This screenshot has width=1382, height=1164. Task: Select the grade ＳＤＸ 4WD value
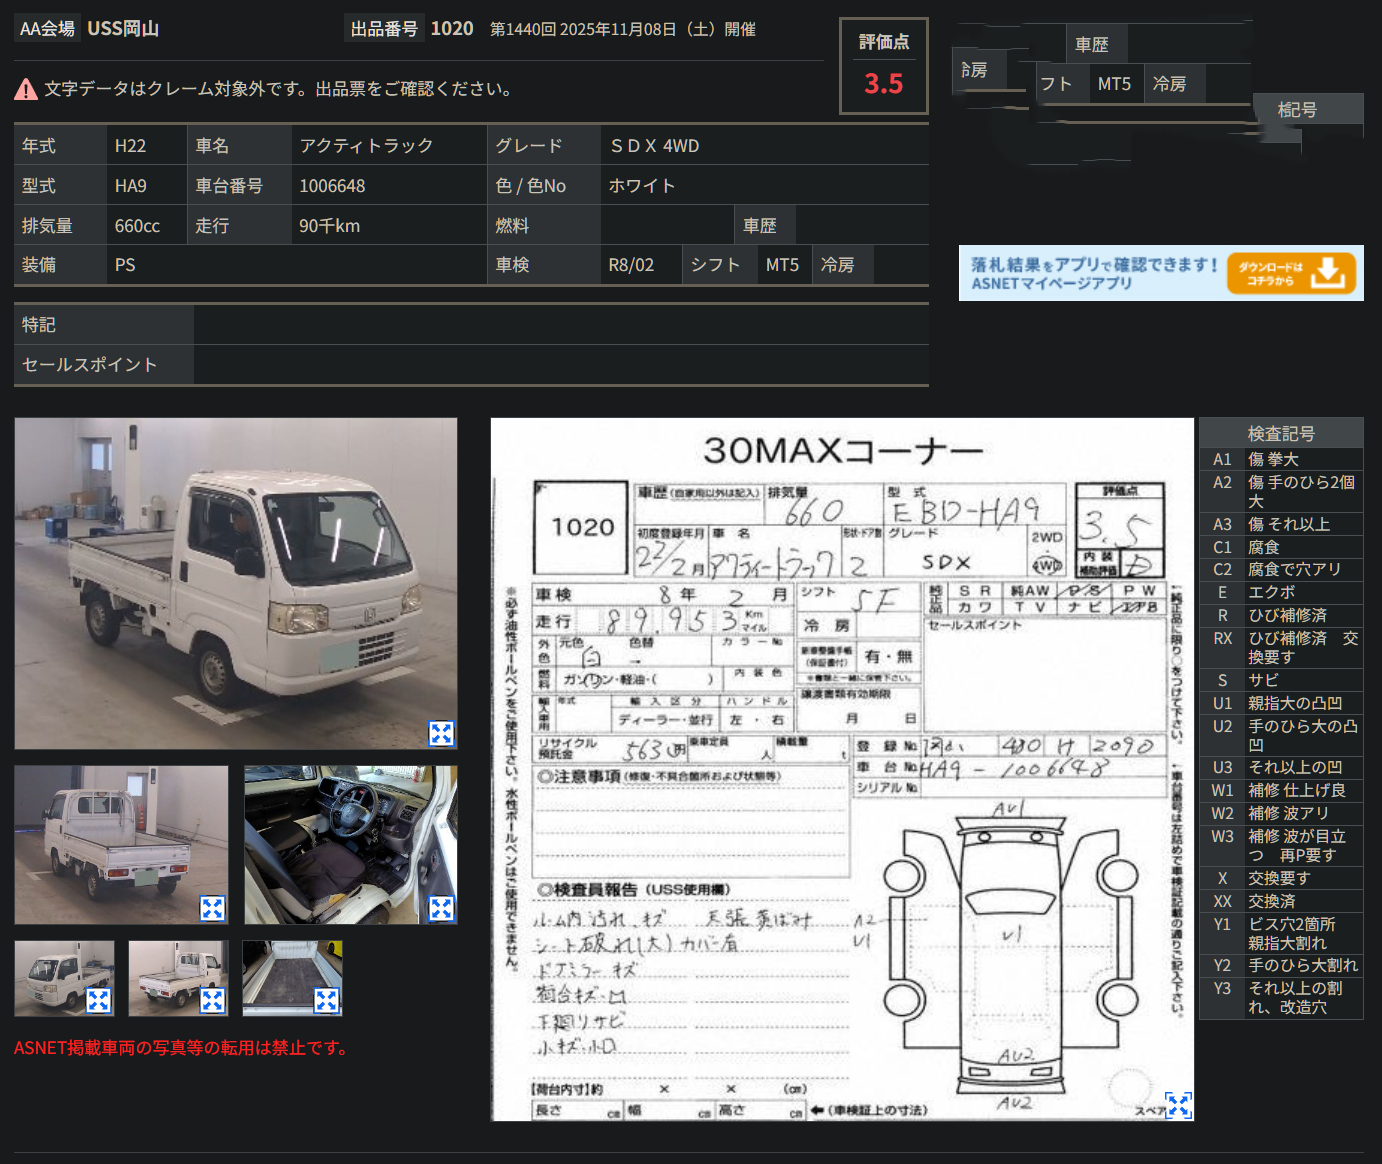[654, 146]
